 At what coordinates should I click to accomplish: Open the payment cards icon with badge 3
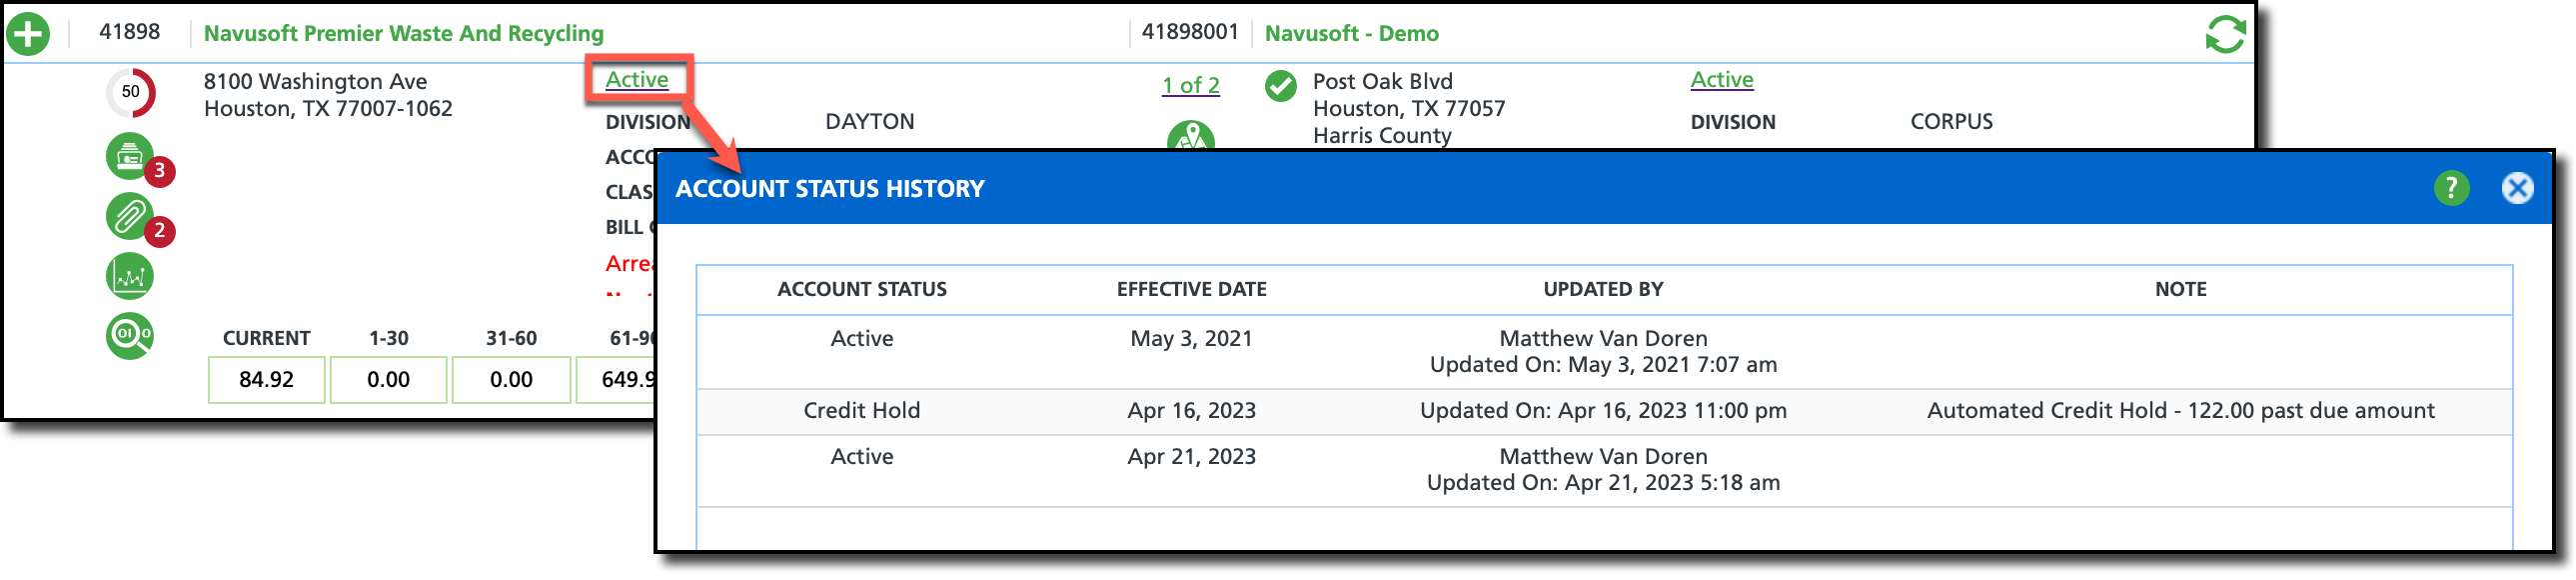click(x=131, y=157)
